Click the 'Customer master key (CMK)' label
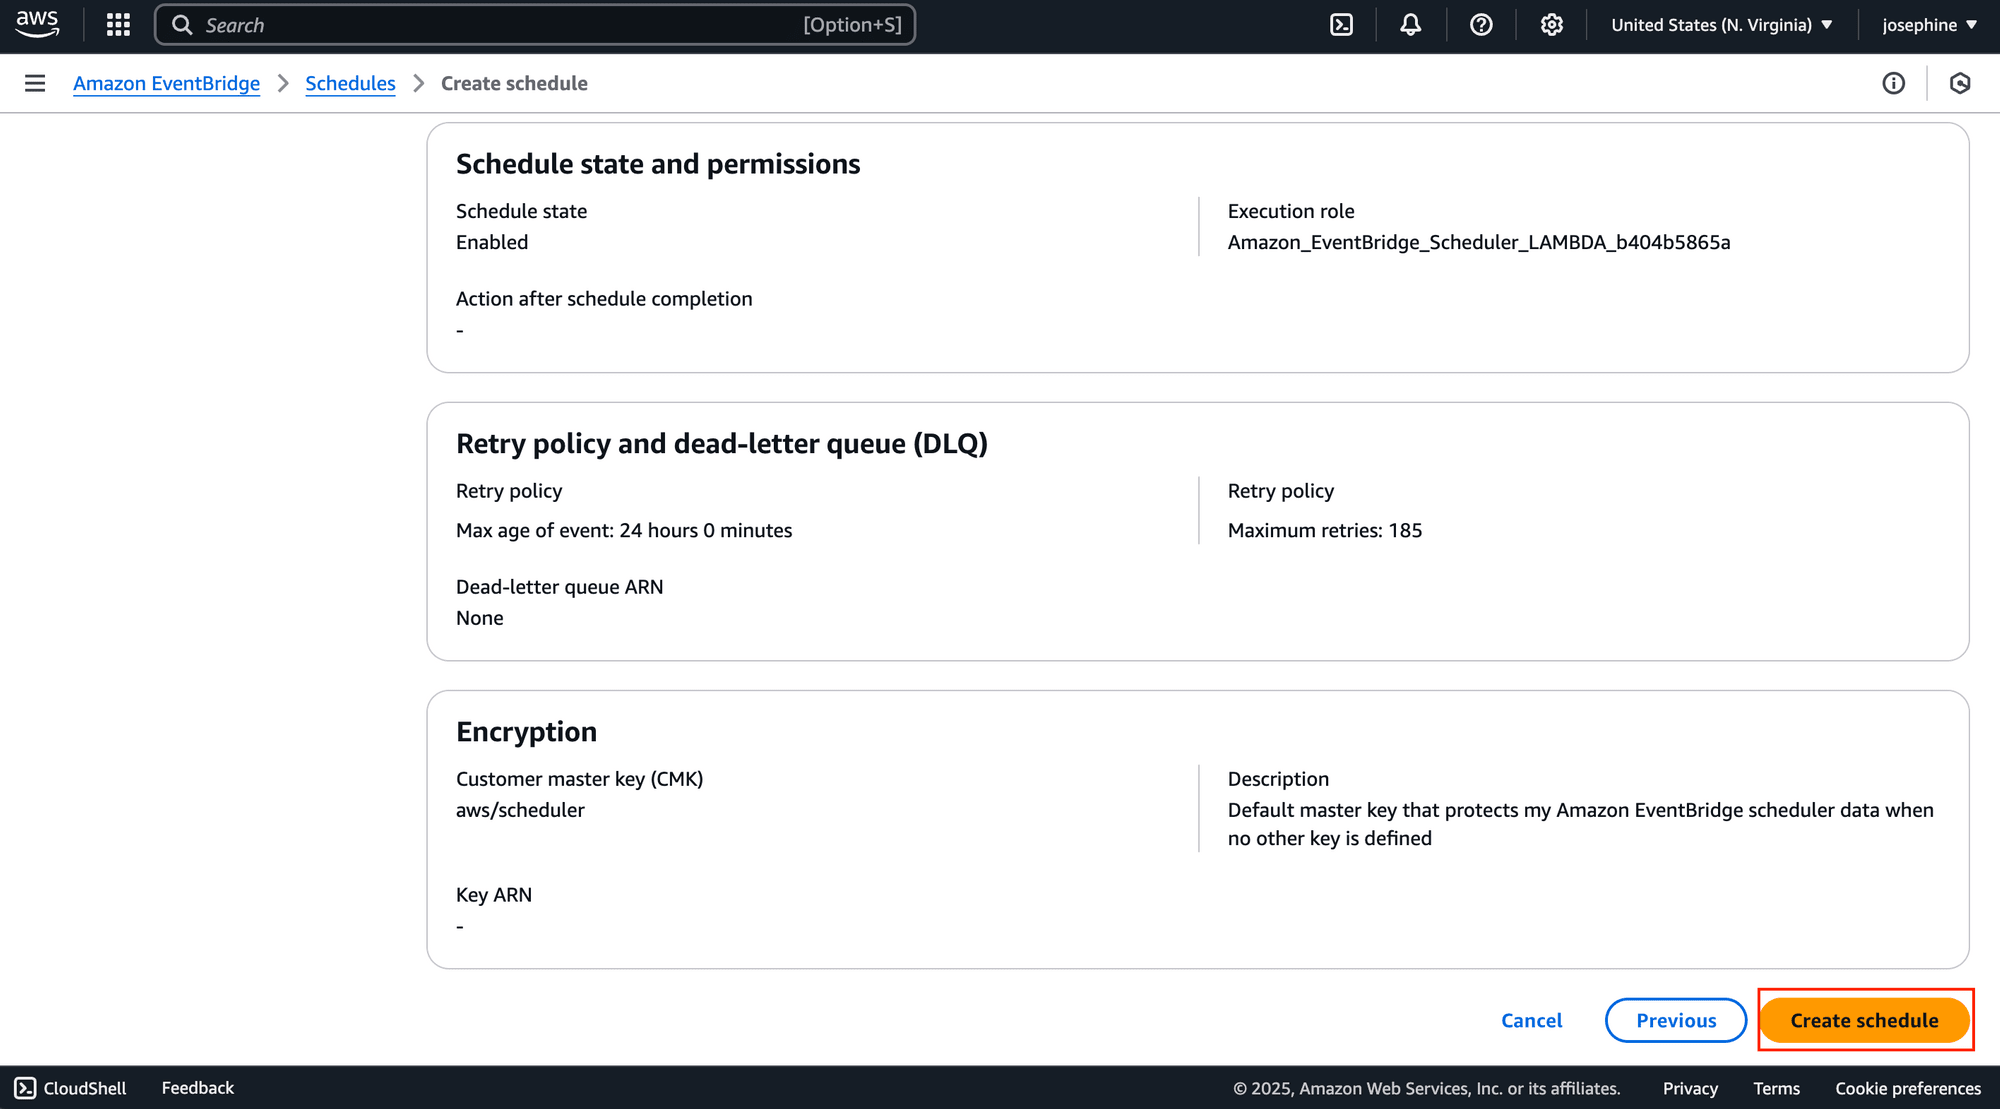The height and width of the screenshot is (1109, 2000). 579,778
